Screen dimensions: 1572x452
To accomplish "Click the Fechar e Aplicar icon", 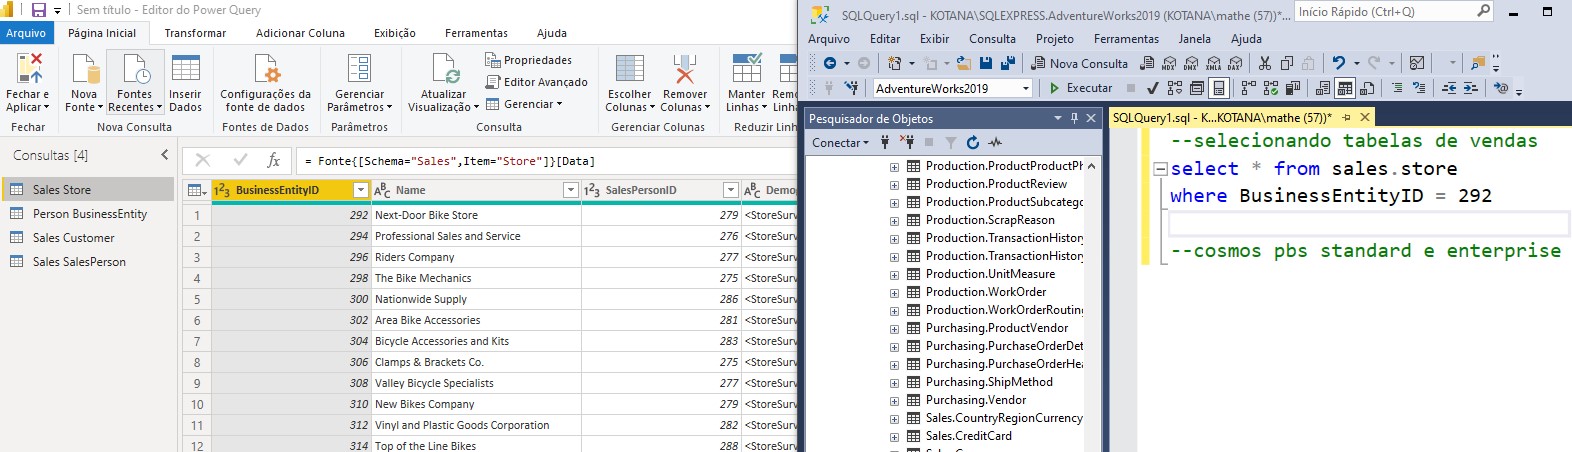I will tap(29, 70).
